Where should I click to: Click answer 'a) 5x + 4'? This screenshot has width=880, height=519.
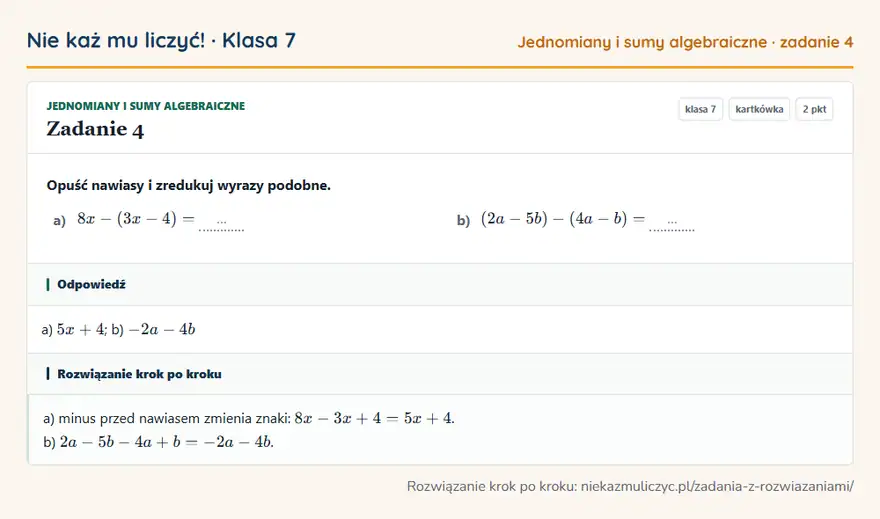pyautogui.click(x=74, y=329)
